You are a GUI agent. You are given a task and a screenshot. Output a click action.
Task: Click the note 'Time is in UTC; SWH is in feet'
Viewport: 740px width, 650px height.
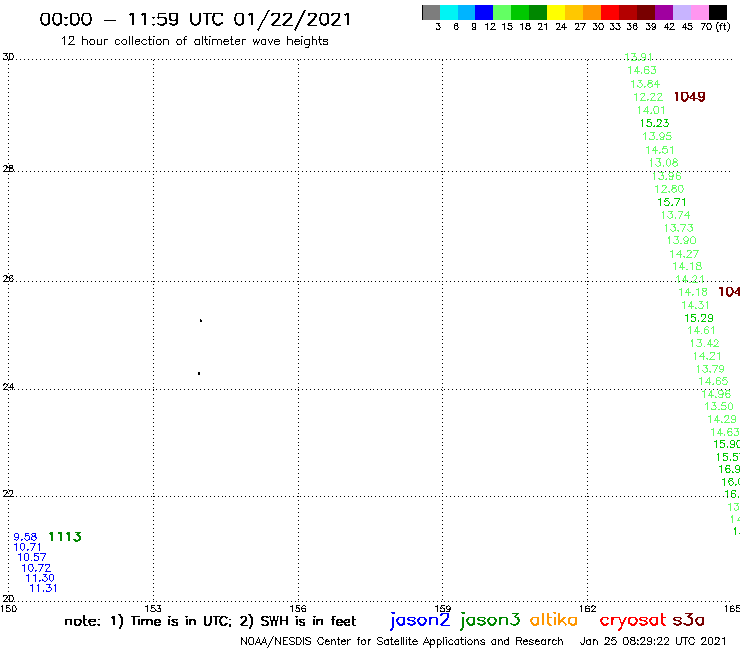(210, 621)
